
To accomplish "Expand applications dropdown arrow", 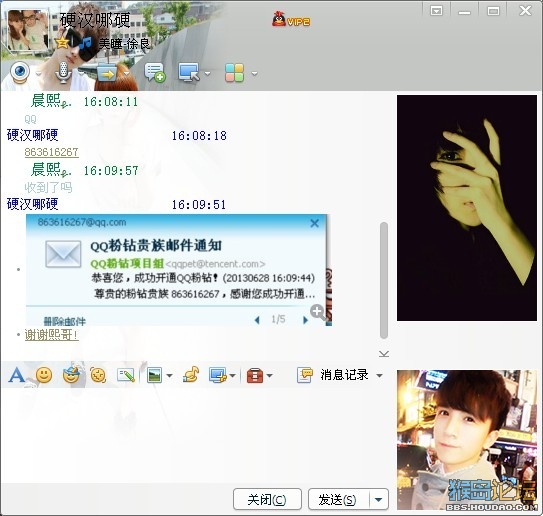I will pyautogui.click(x=255, y=73).
